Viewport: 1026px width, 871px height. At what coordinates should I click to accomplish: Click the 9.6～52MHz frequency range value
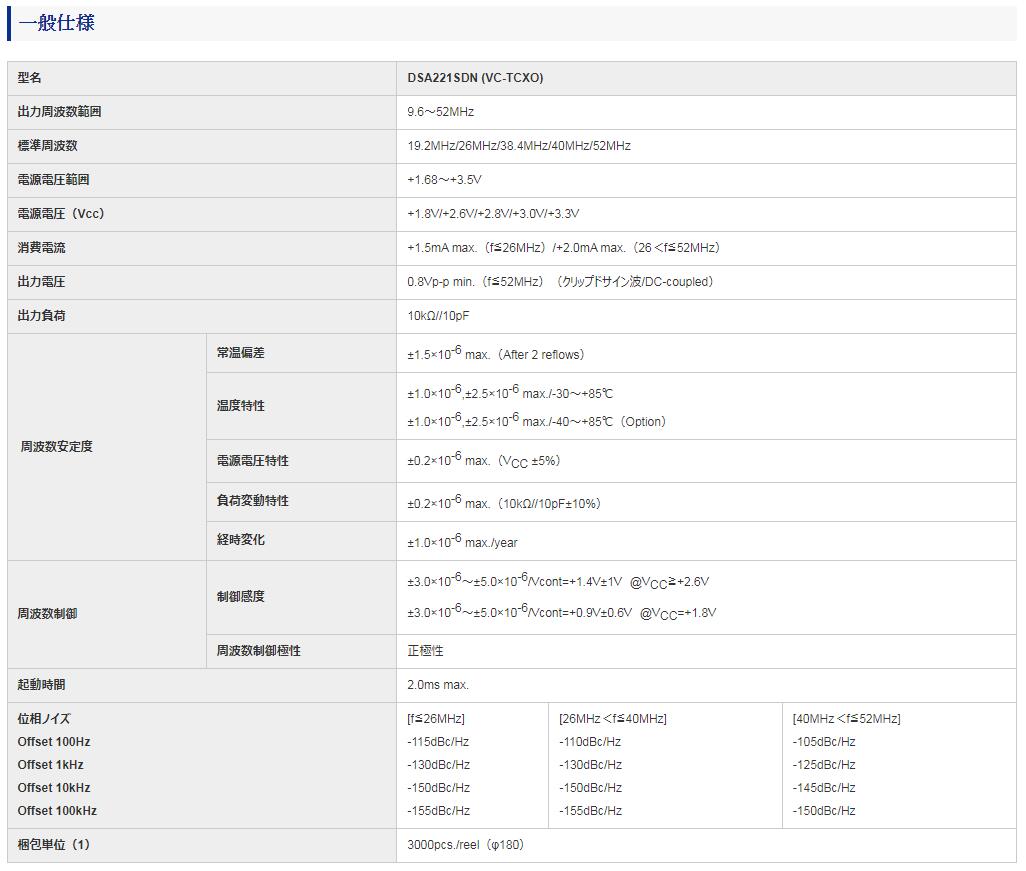[x=440, y=112]
